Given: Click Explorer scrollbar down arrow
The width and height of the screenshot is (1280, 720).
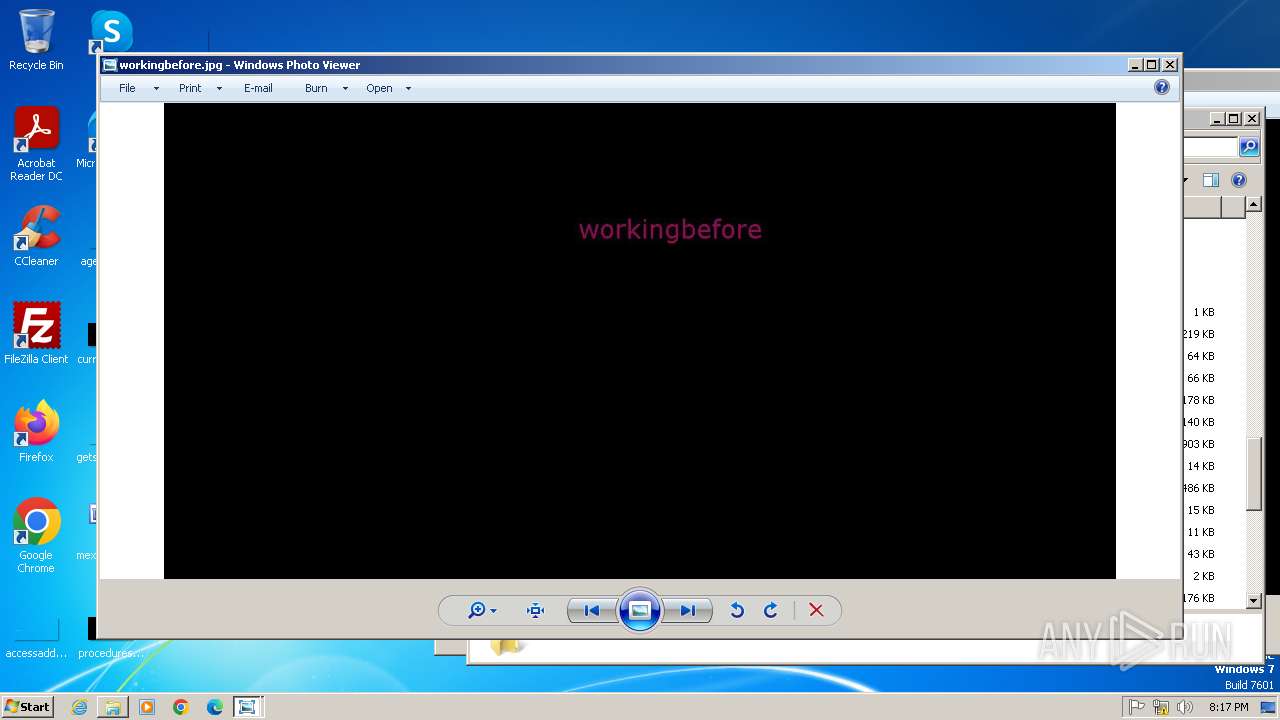Looking at the screenshot, I should pyautogui.click(x=1254, y=600).
